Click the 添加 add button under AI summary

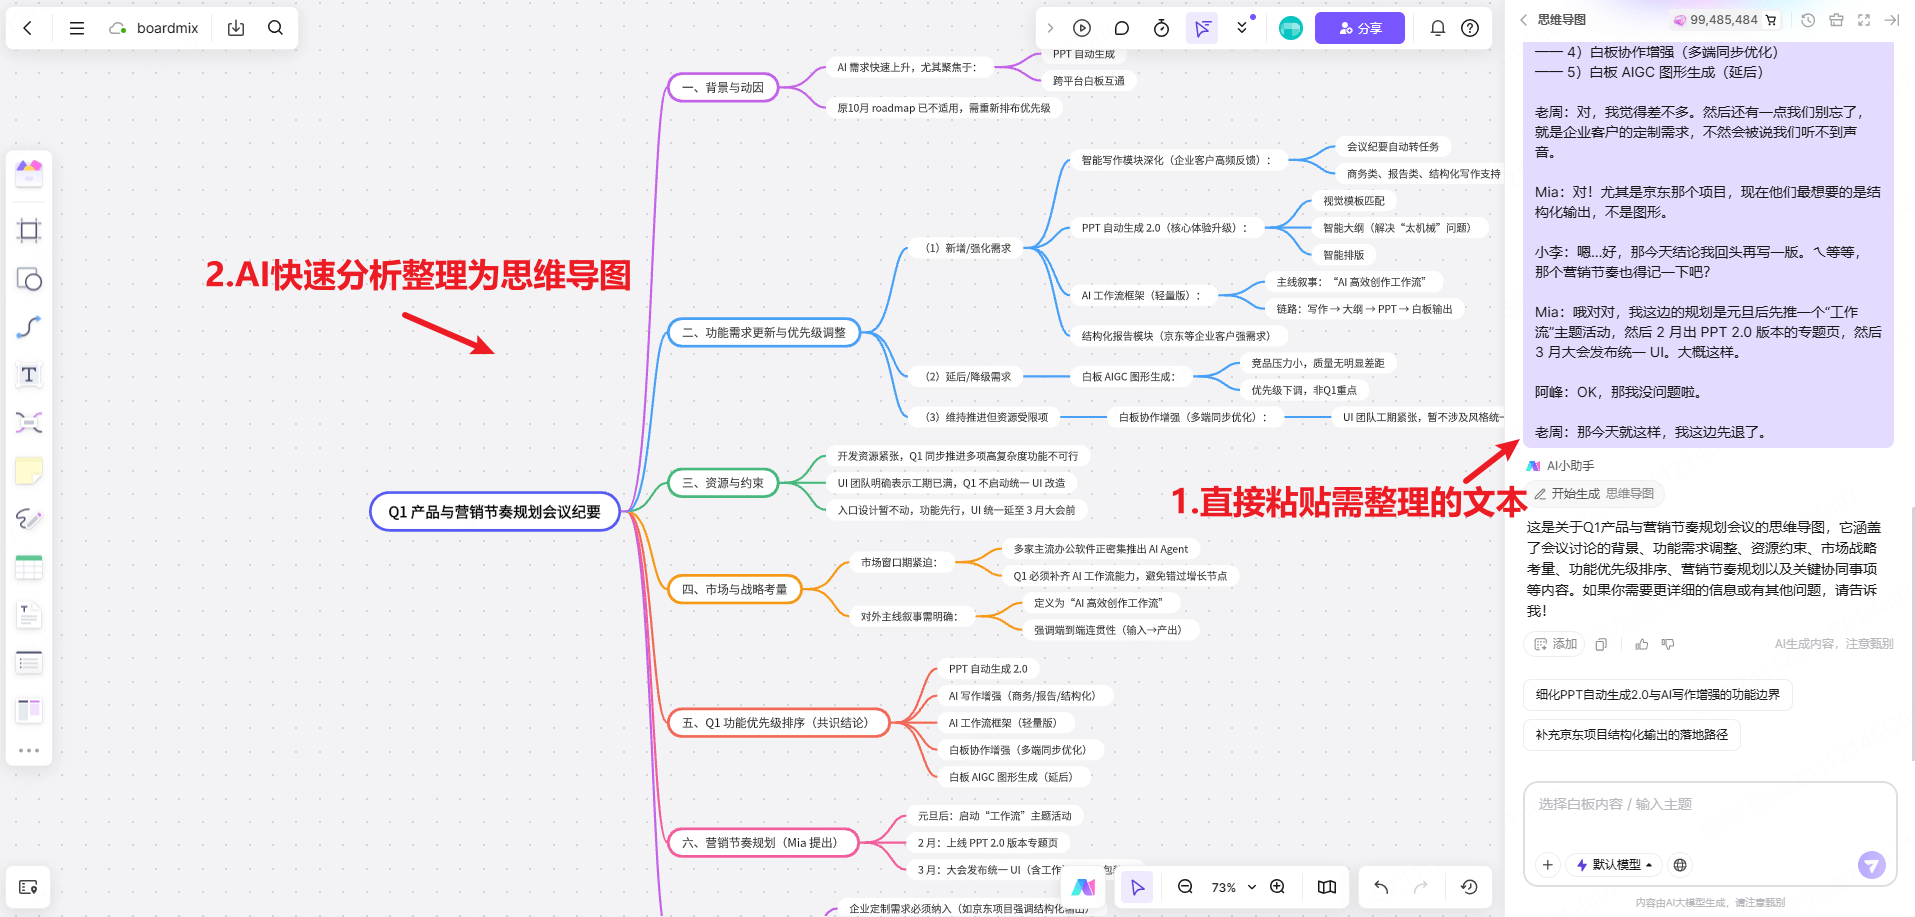1554,644
